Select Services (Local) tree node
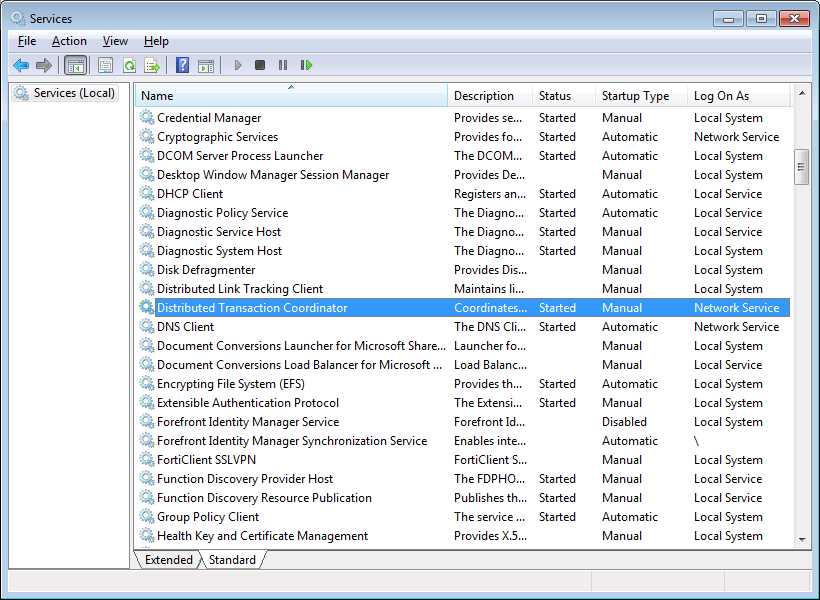Viewport: 820px width, 600px height. pos(65,93)
